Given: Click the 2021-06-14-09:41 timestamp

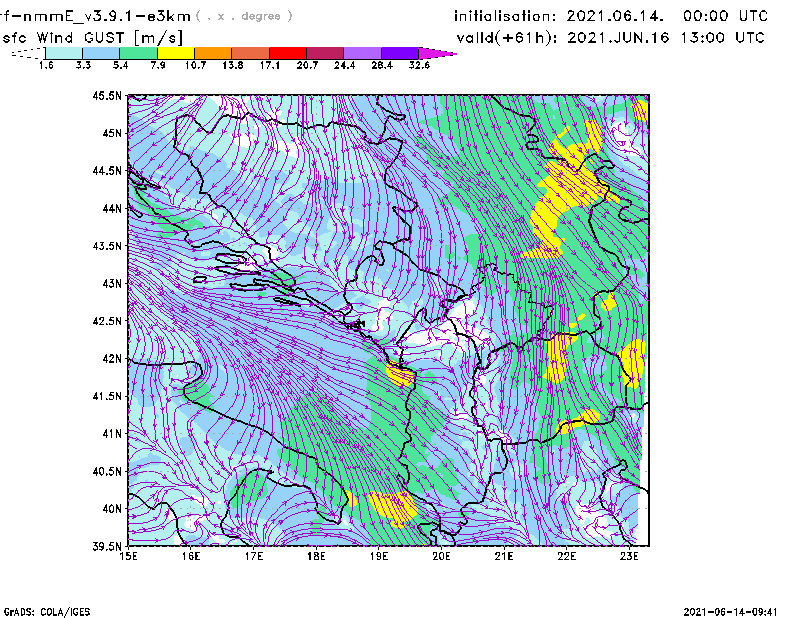Looking at the screenshot, I should pos(731,612).
